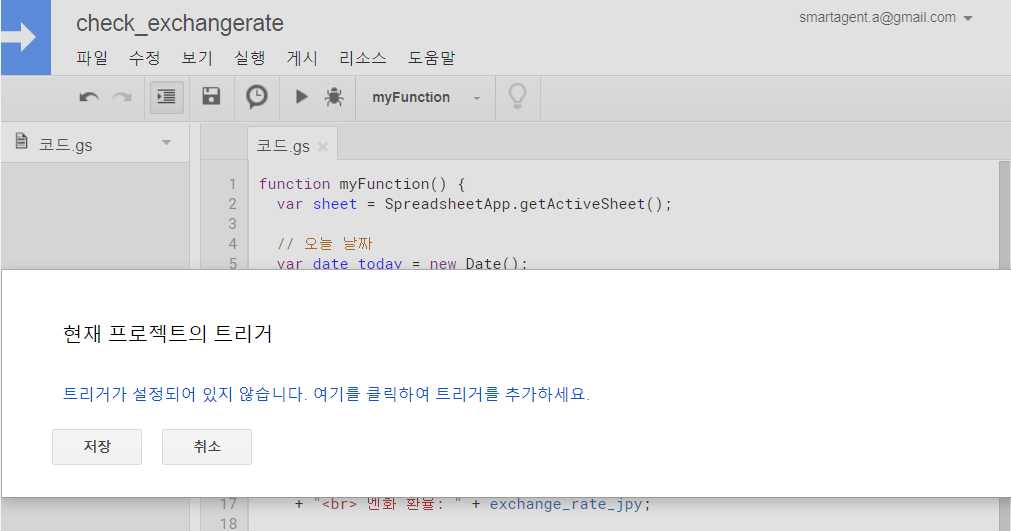The image size is (1011, 531).
Task: Click the 취소 button in the dialog
Action: (x=207, y=447)
